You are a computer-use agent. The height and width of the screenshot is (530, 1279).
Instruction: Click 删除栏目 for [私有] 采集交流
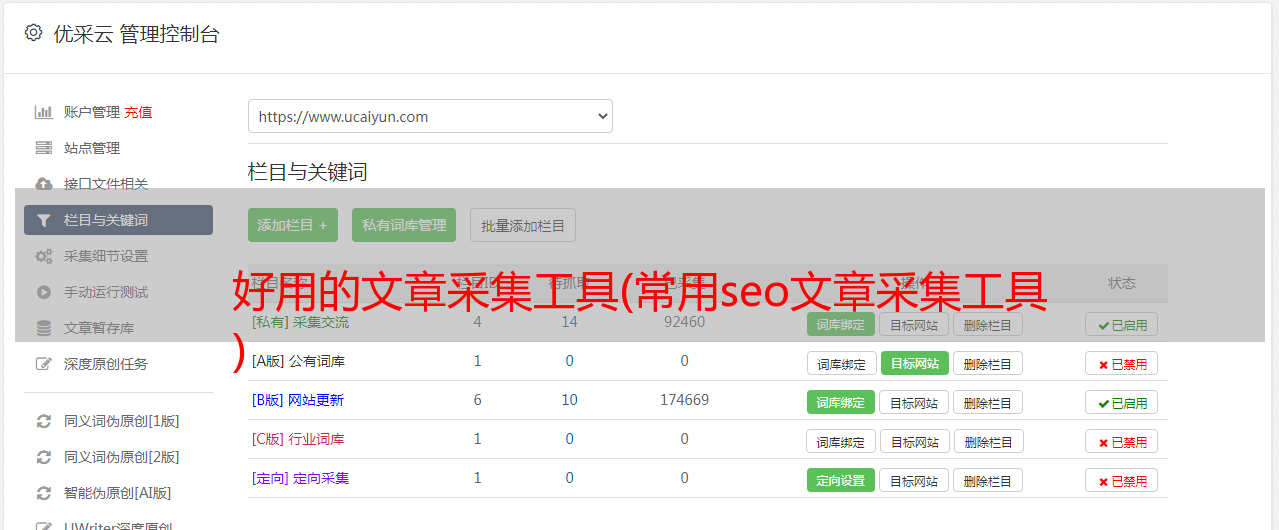coord(988,324)
